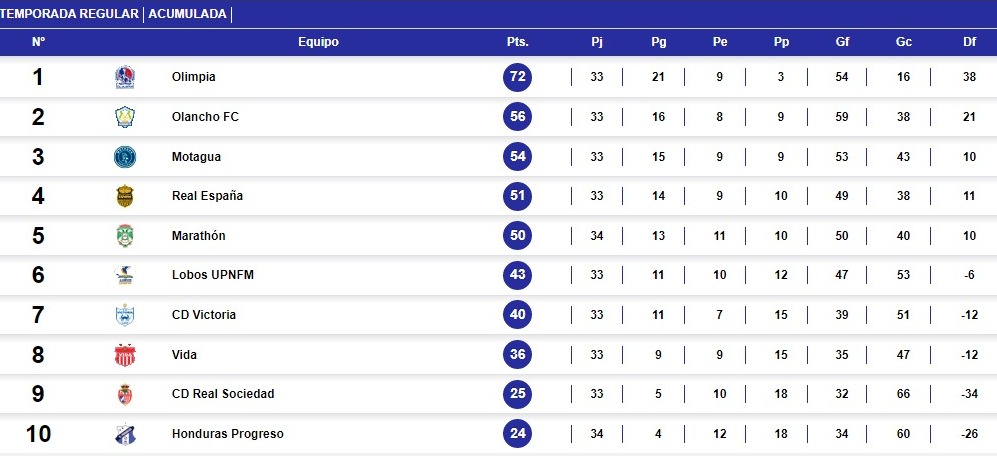
Task: Click the Real España crest icon
Action: pos(124,196)
